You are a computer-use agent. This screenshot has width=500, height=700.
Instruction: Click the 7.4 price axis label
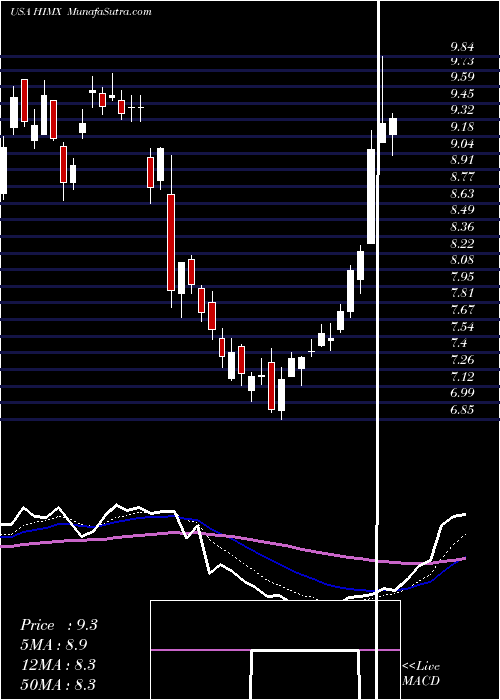(459, 344)
